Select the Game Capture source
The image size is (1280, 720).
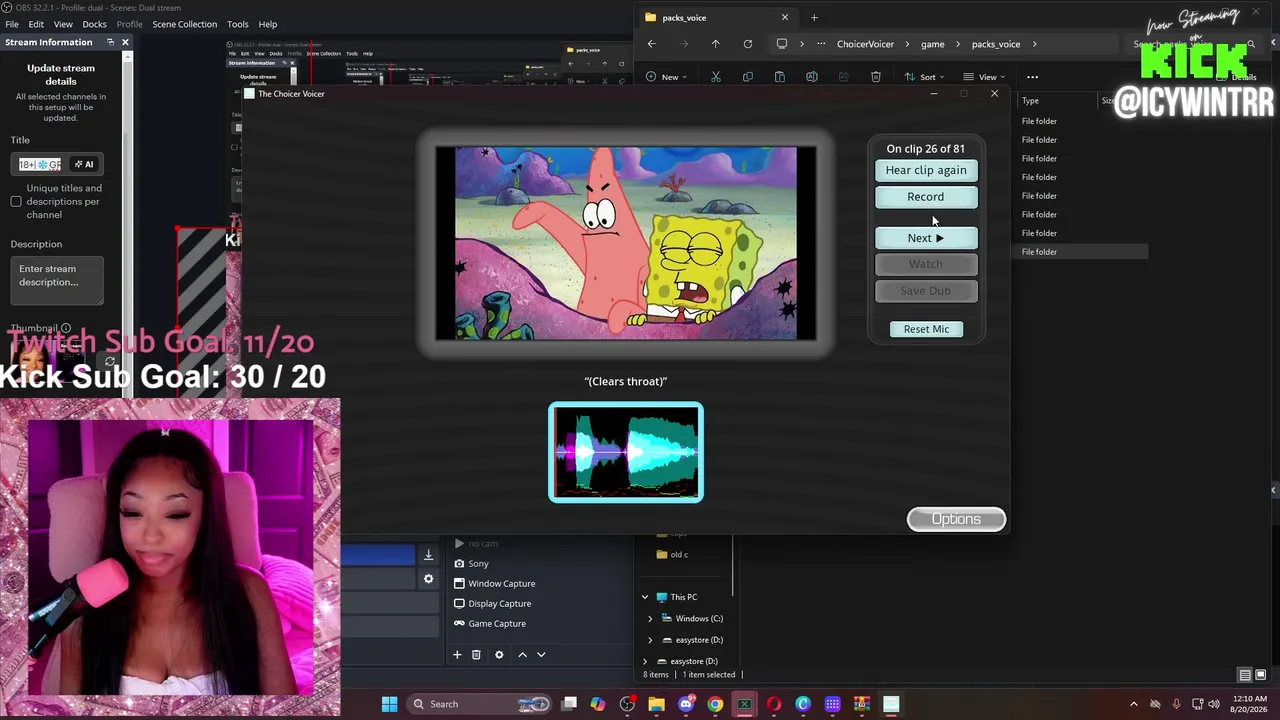(x=497, y=623)
